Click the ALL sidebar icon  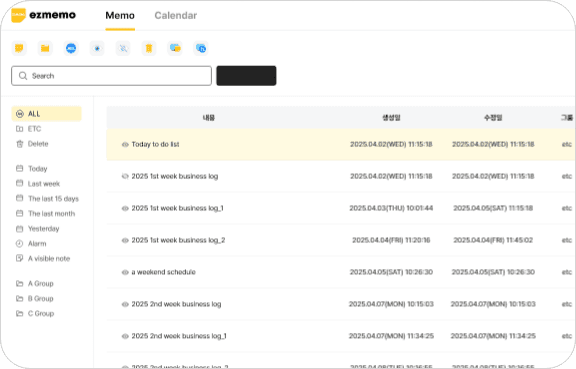(20, 114)
